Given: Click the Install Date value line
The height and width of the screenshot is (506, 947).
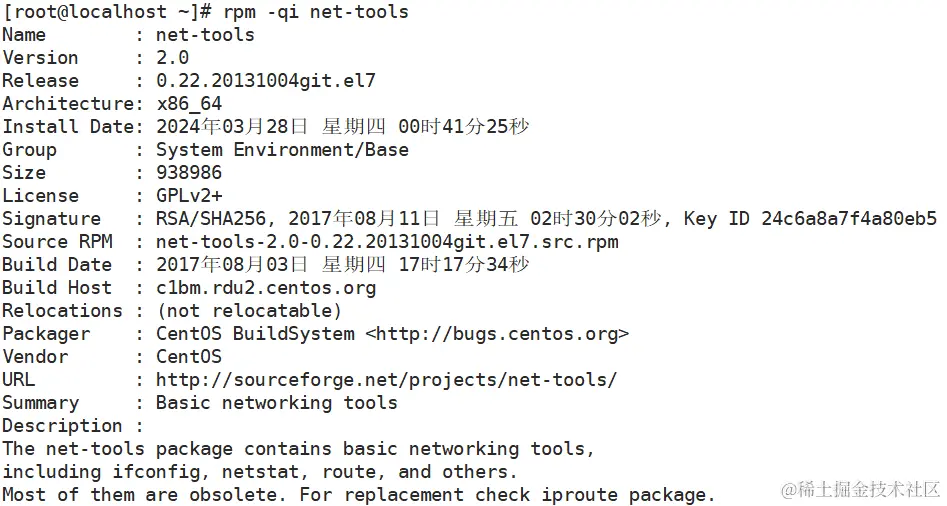Looking at the screenshot, I should (342, 127).
